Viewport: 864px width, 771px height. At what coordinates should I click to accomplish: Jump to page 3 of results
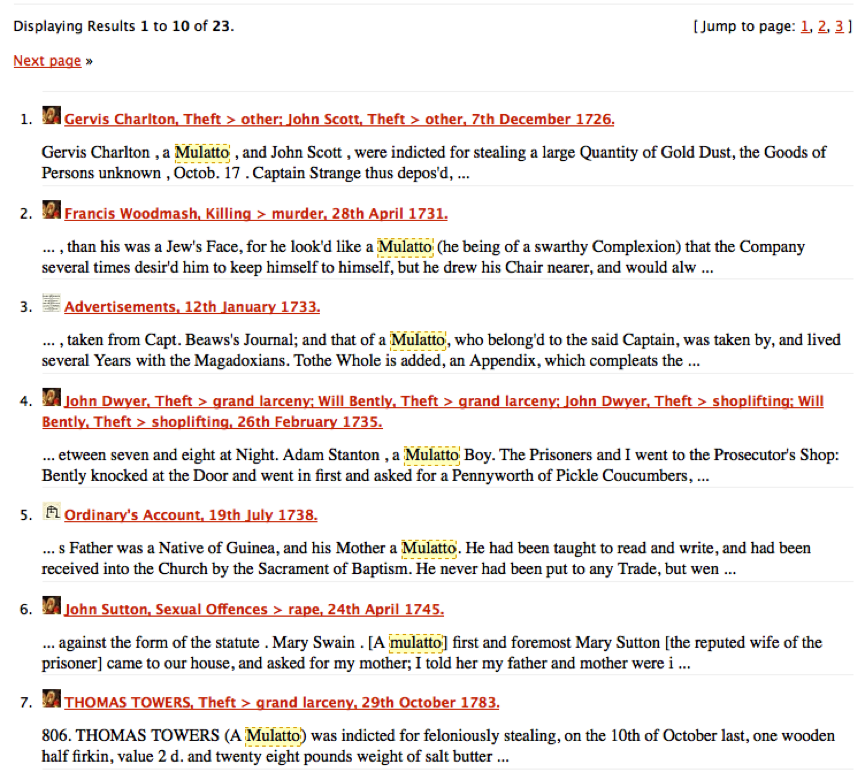pos(837,26)
